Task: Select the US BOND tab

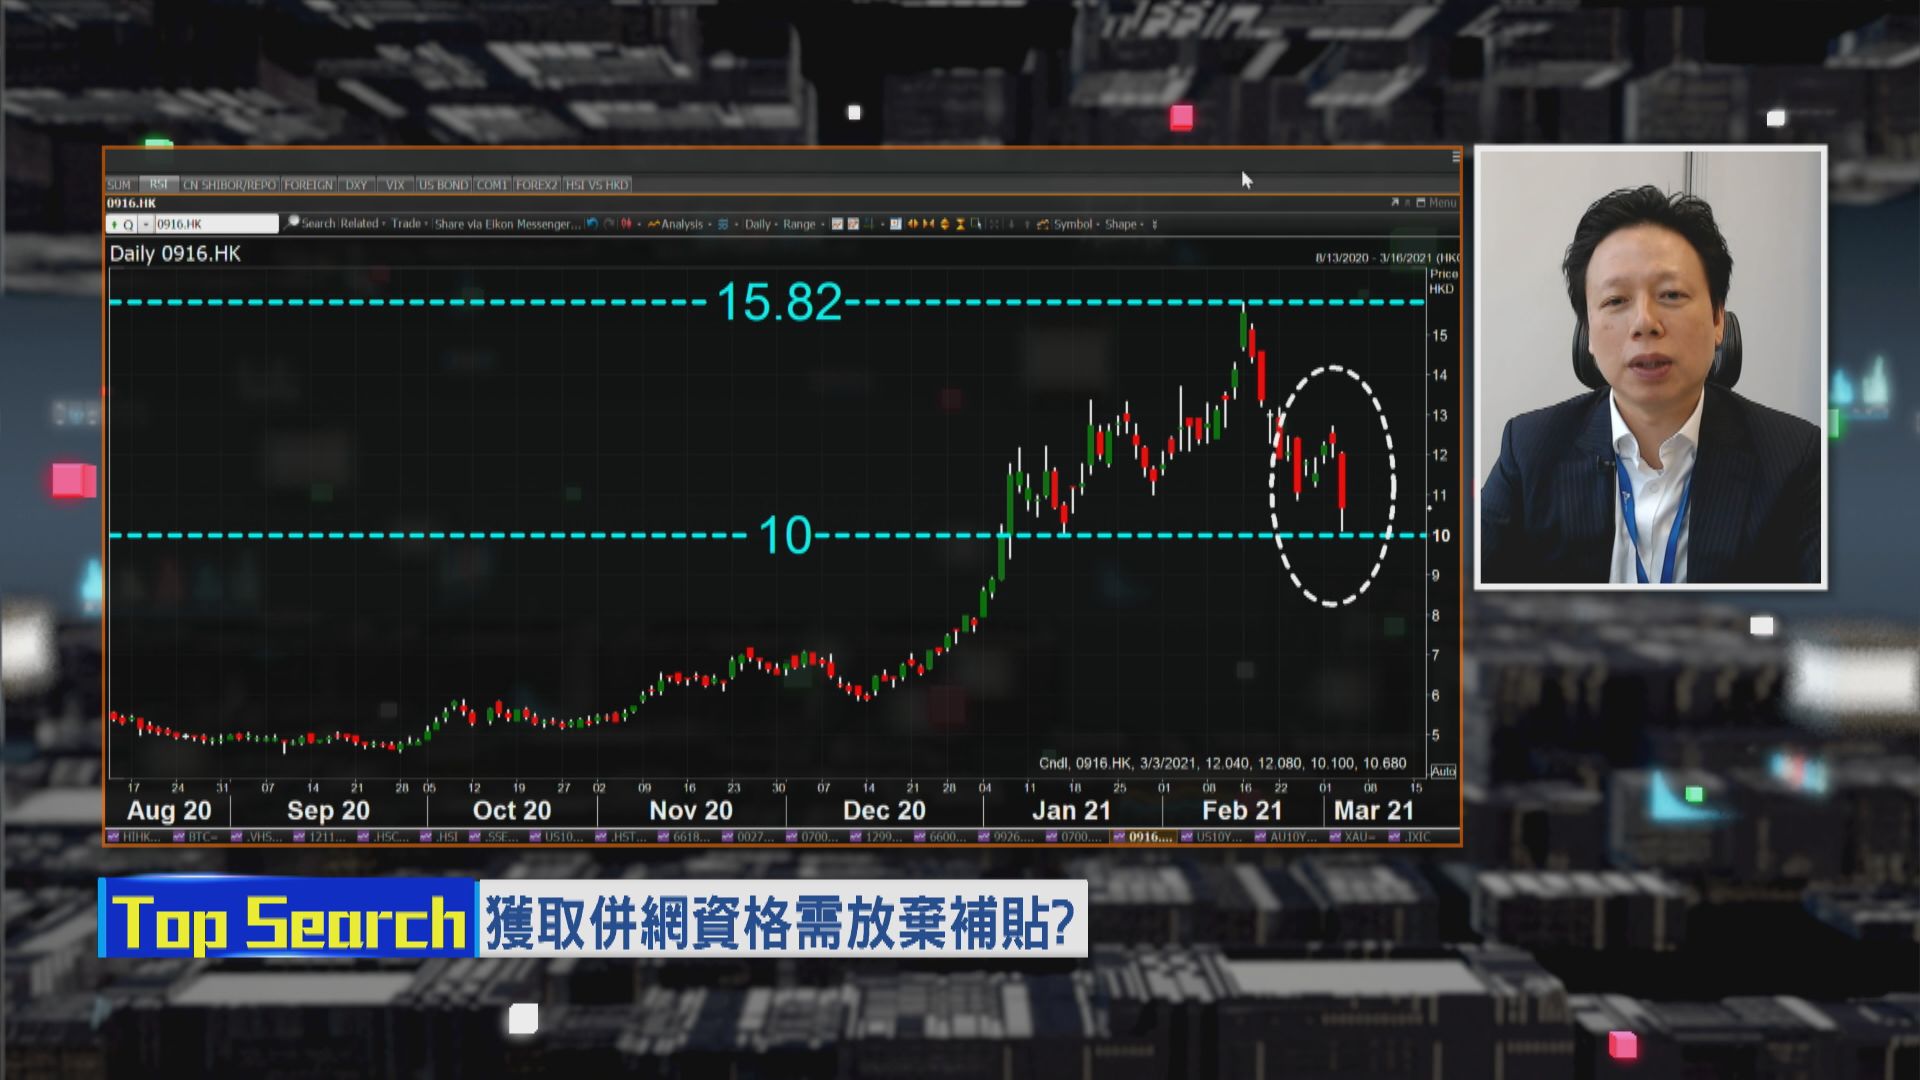Action: tap(445, 184)
